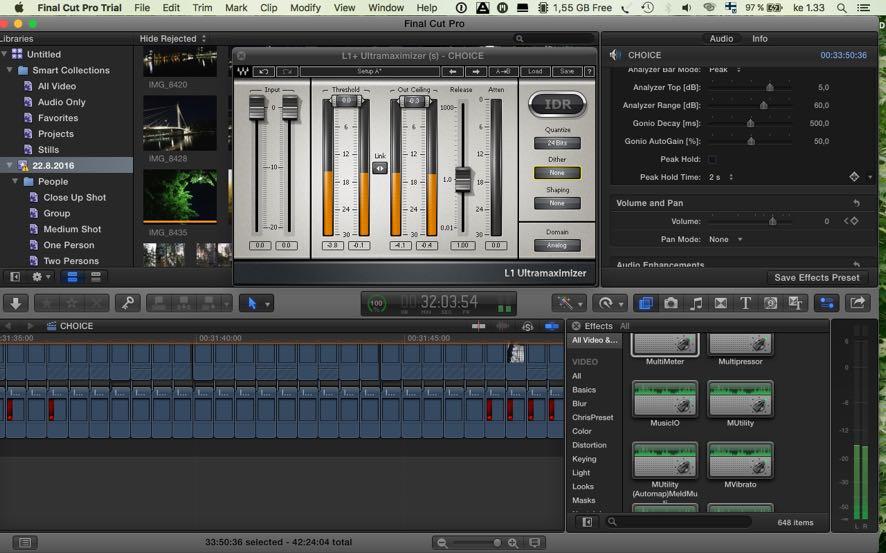Adjust the Volume slider in inspector

click(772, 221)
